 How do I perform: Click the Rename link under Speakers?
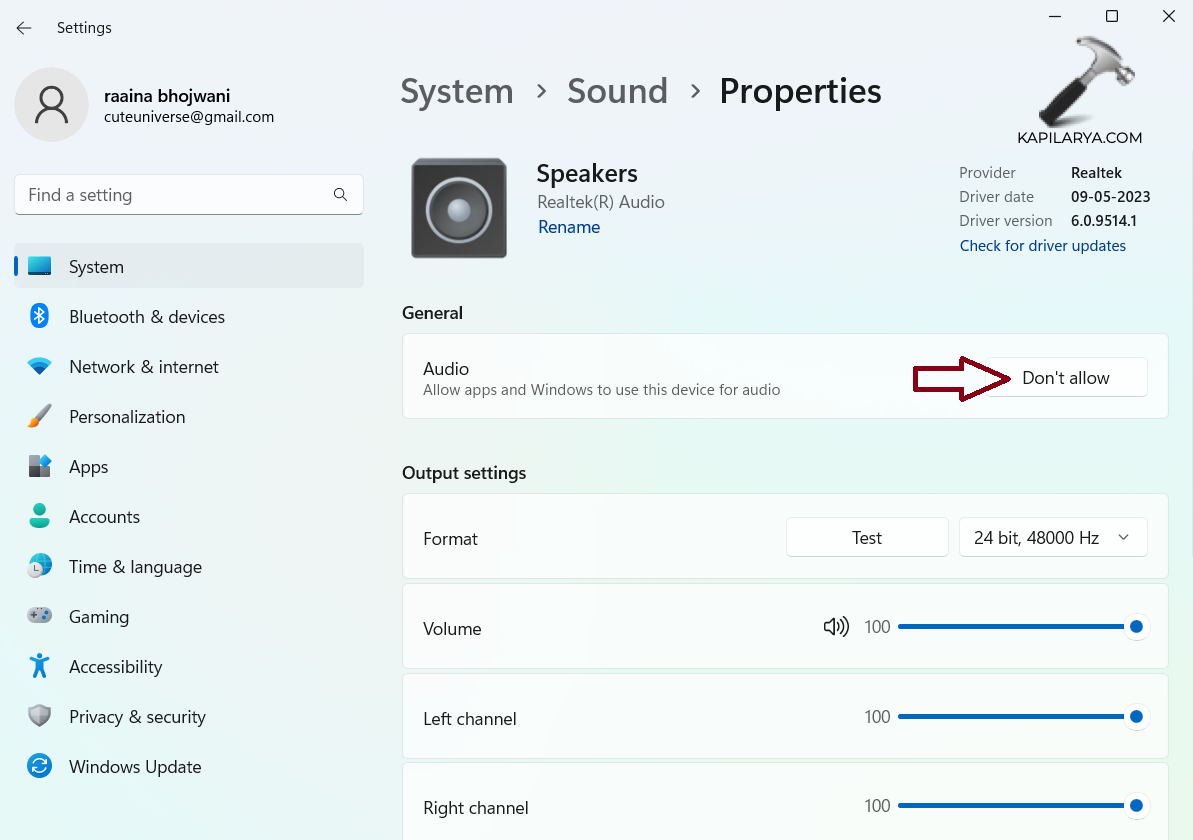pos(569,227)
